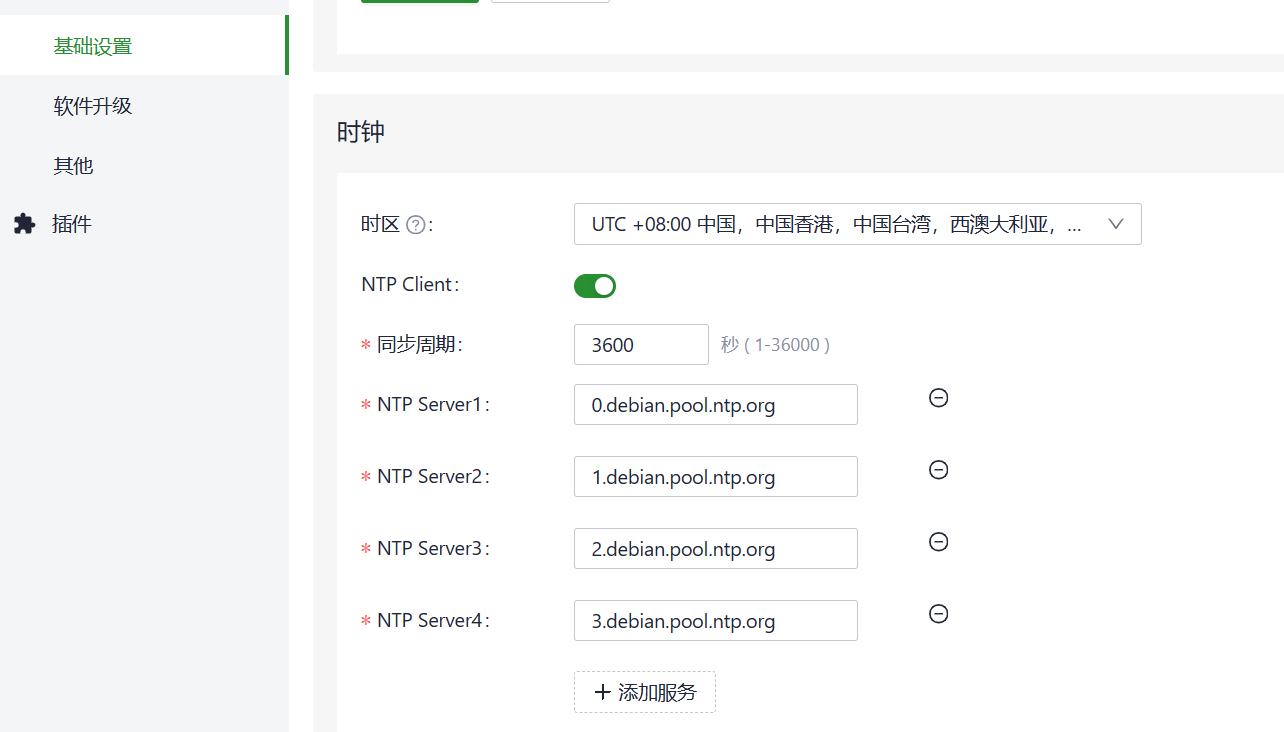Image resolution: width=1284 pixels, height=732 pixels.
Task: Disable the NTP Client switch
Action: coord(595,286)
